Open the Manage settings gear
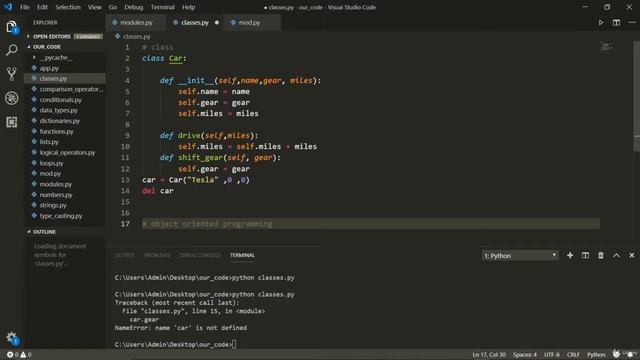The height and width of the screenshot is (360, 640). tap(11, 338)
